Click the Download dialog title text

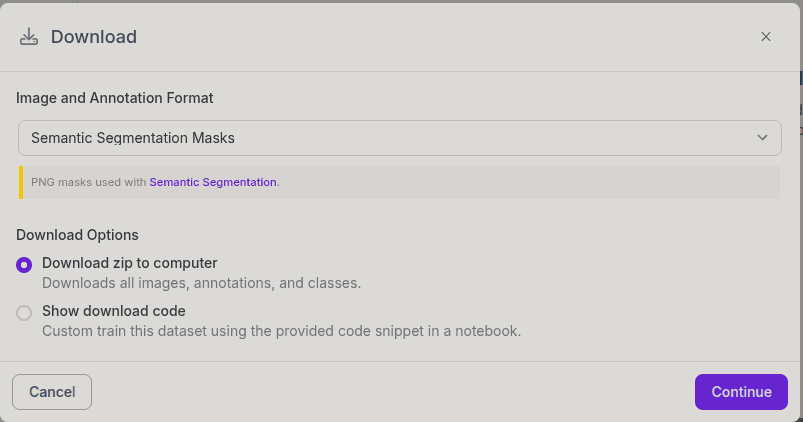click(94, 37)
